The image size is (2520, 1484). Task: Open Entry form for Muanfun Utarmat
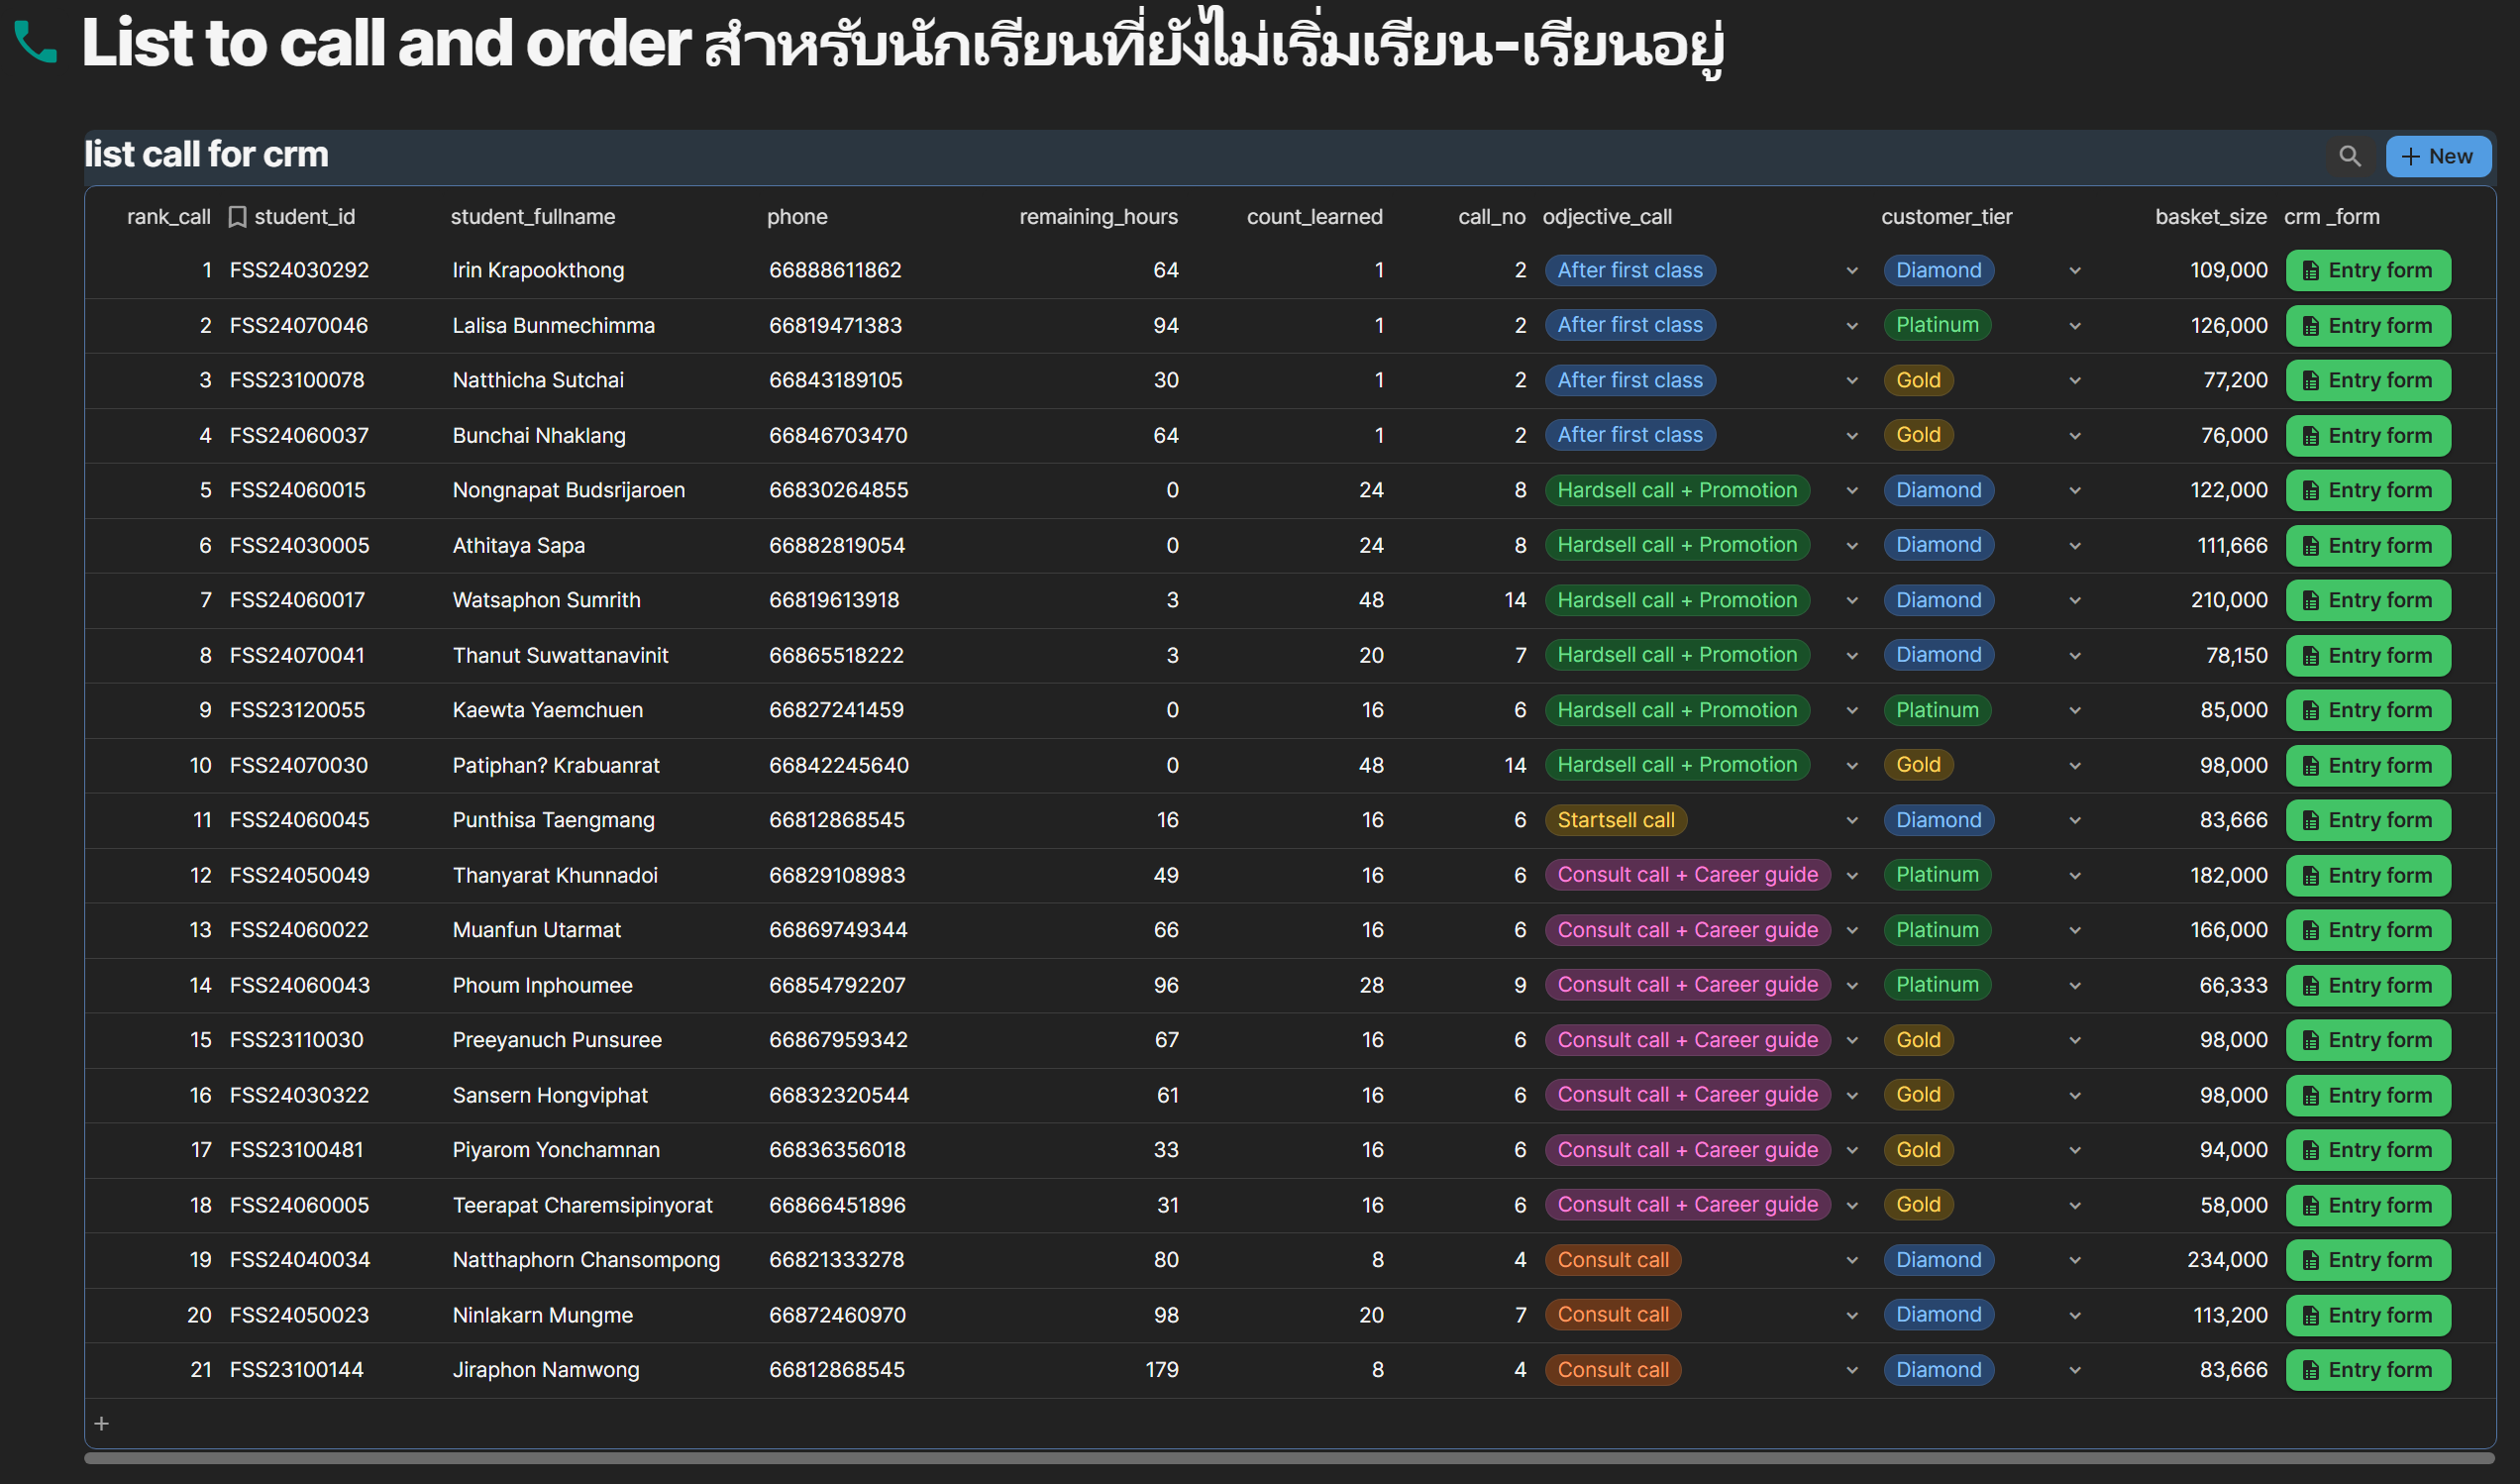tap(2367, 930)
